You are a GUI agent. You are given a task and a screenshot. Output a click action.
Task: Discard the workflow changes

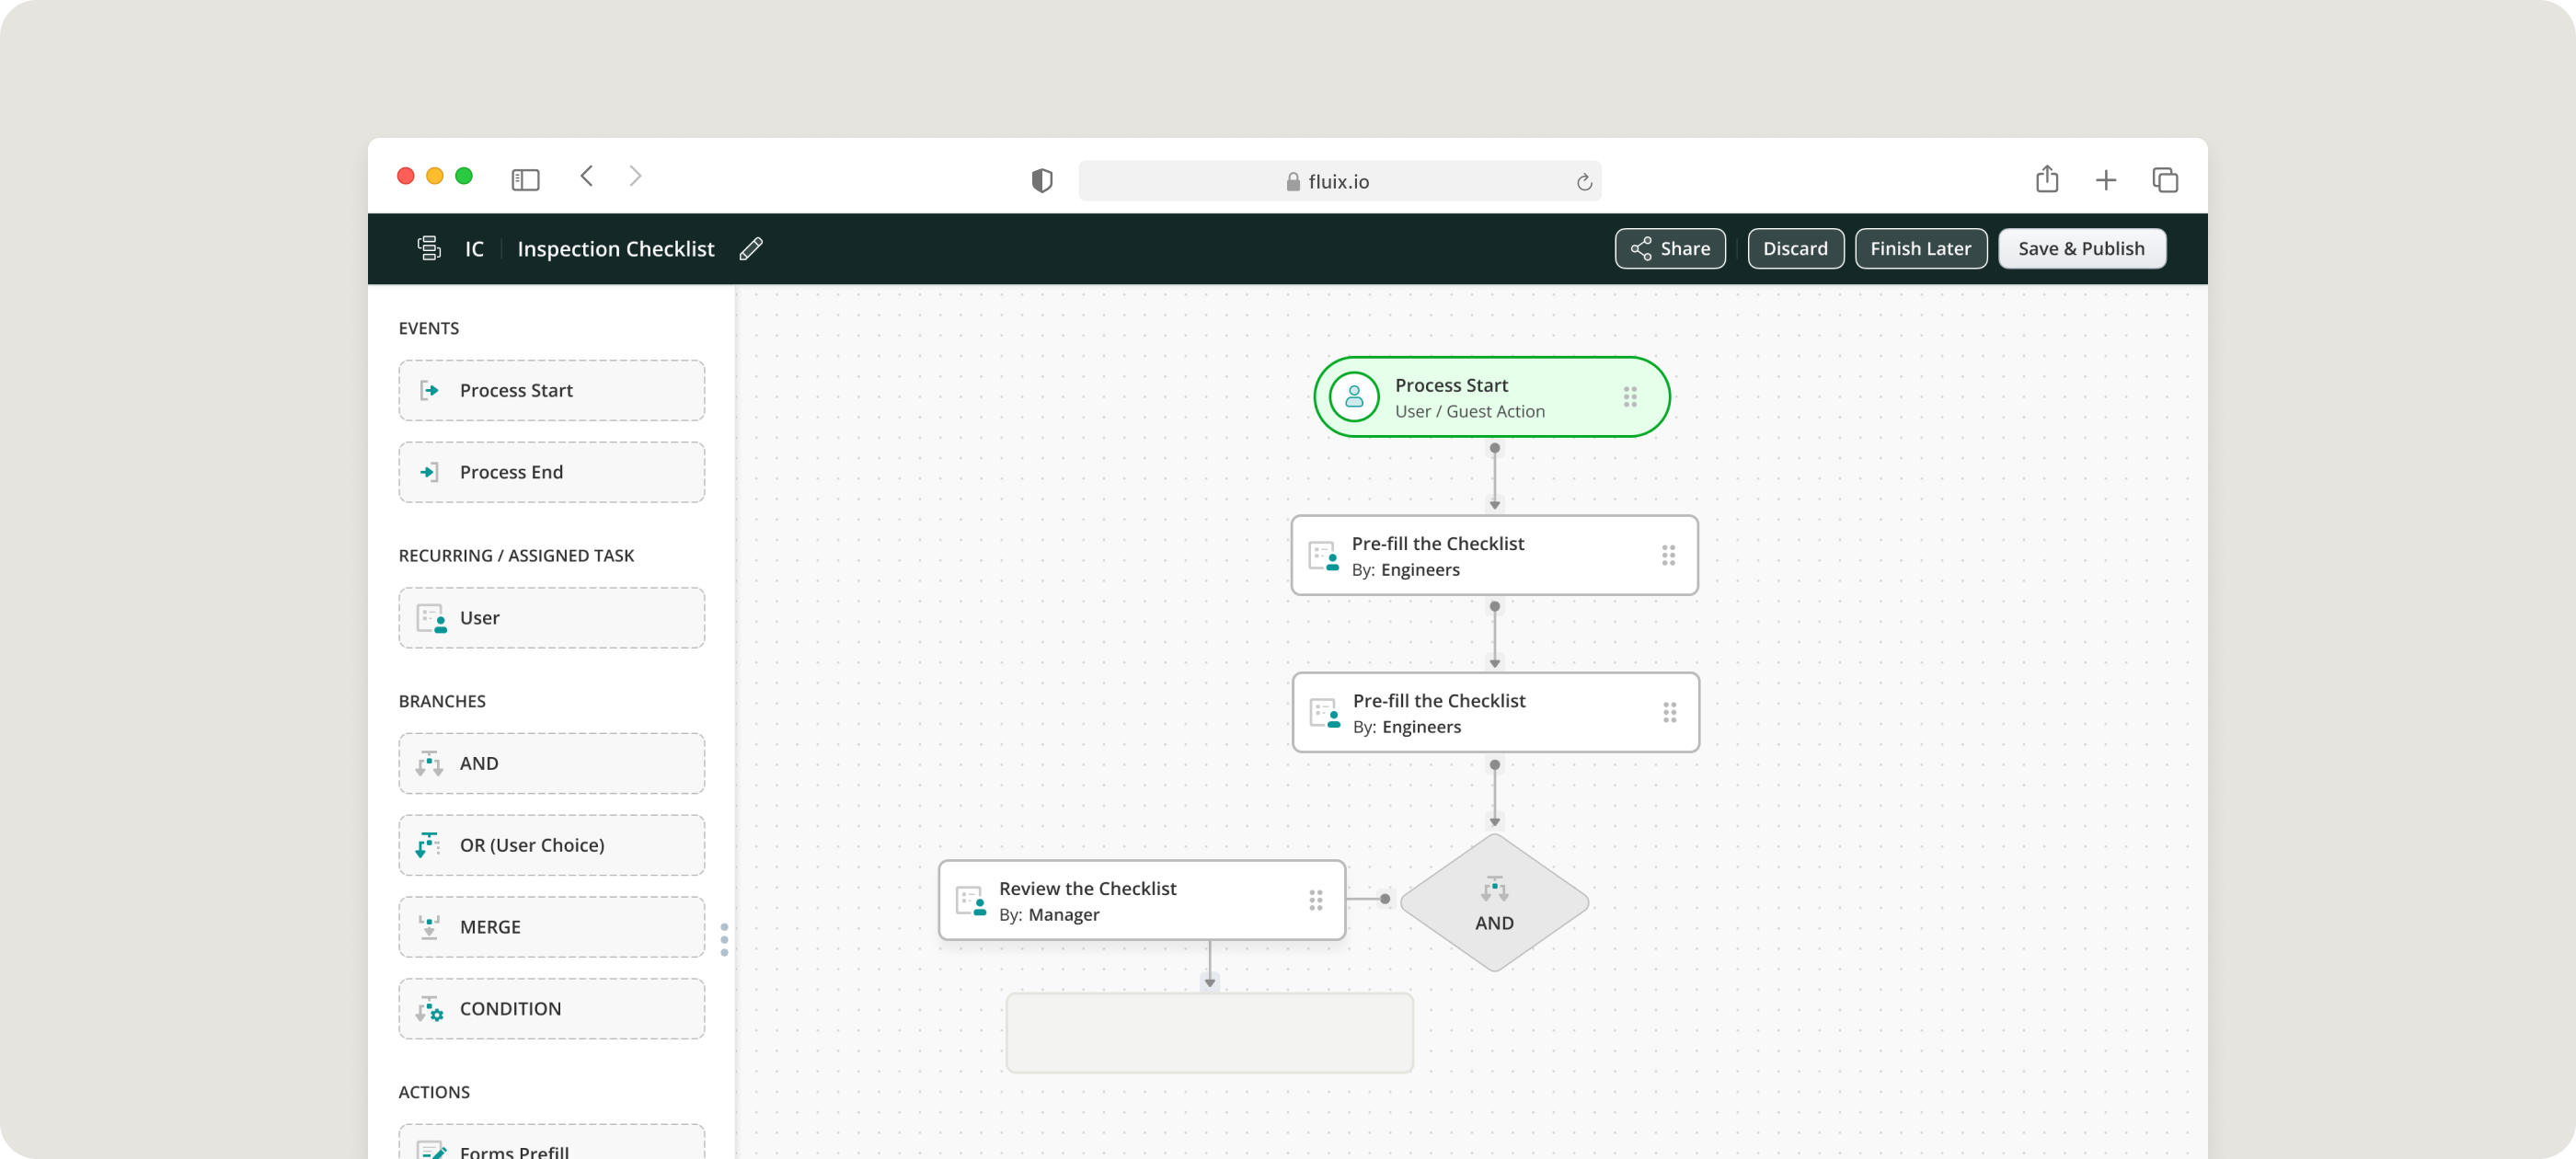coord(1795,249)
